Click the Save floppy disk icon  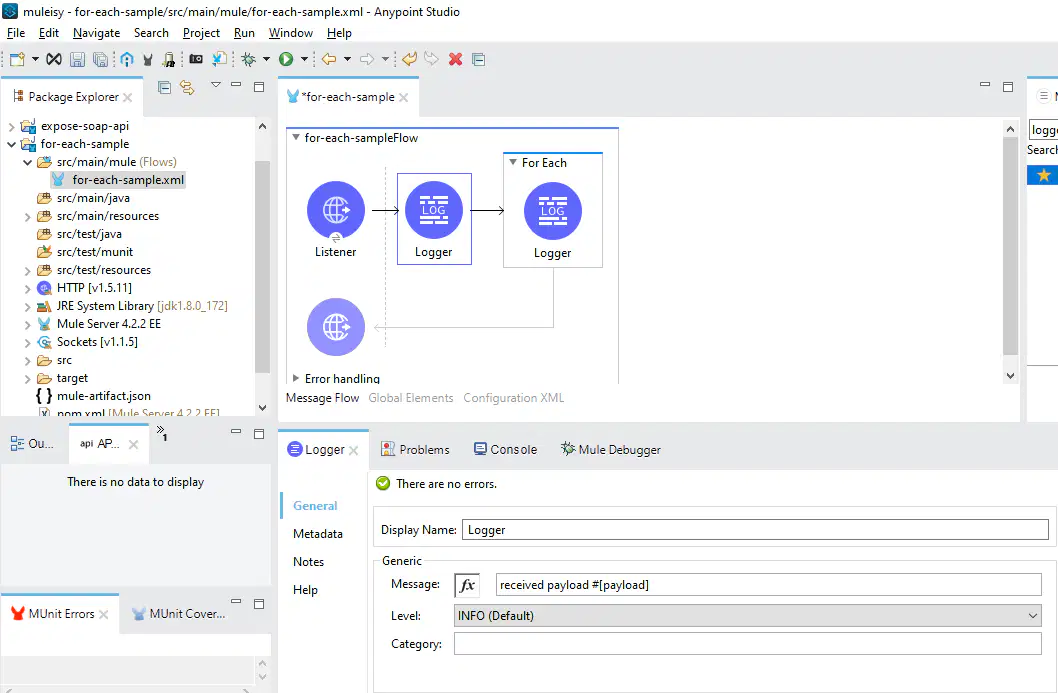point(78,59)
